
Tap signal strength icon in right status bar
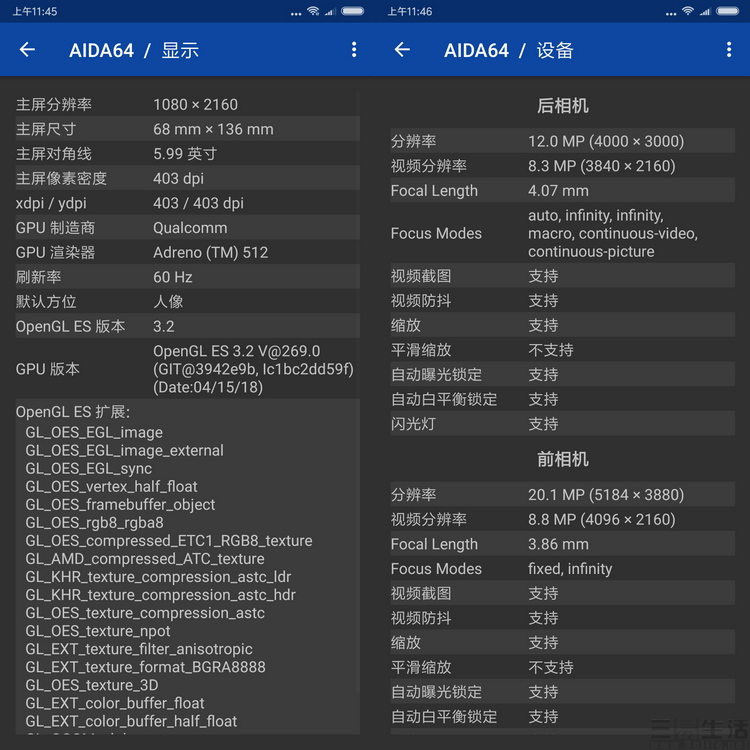tap(706, 11)
